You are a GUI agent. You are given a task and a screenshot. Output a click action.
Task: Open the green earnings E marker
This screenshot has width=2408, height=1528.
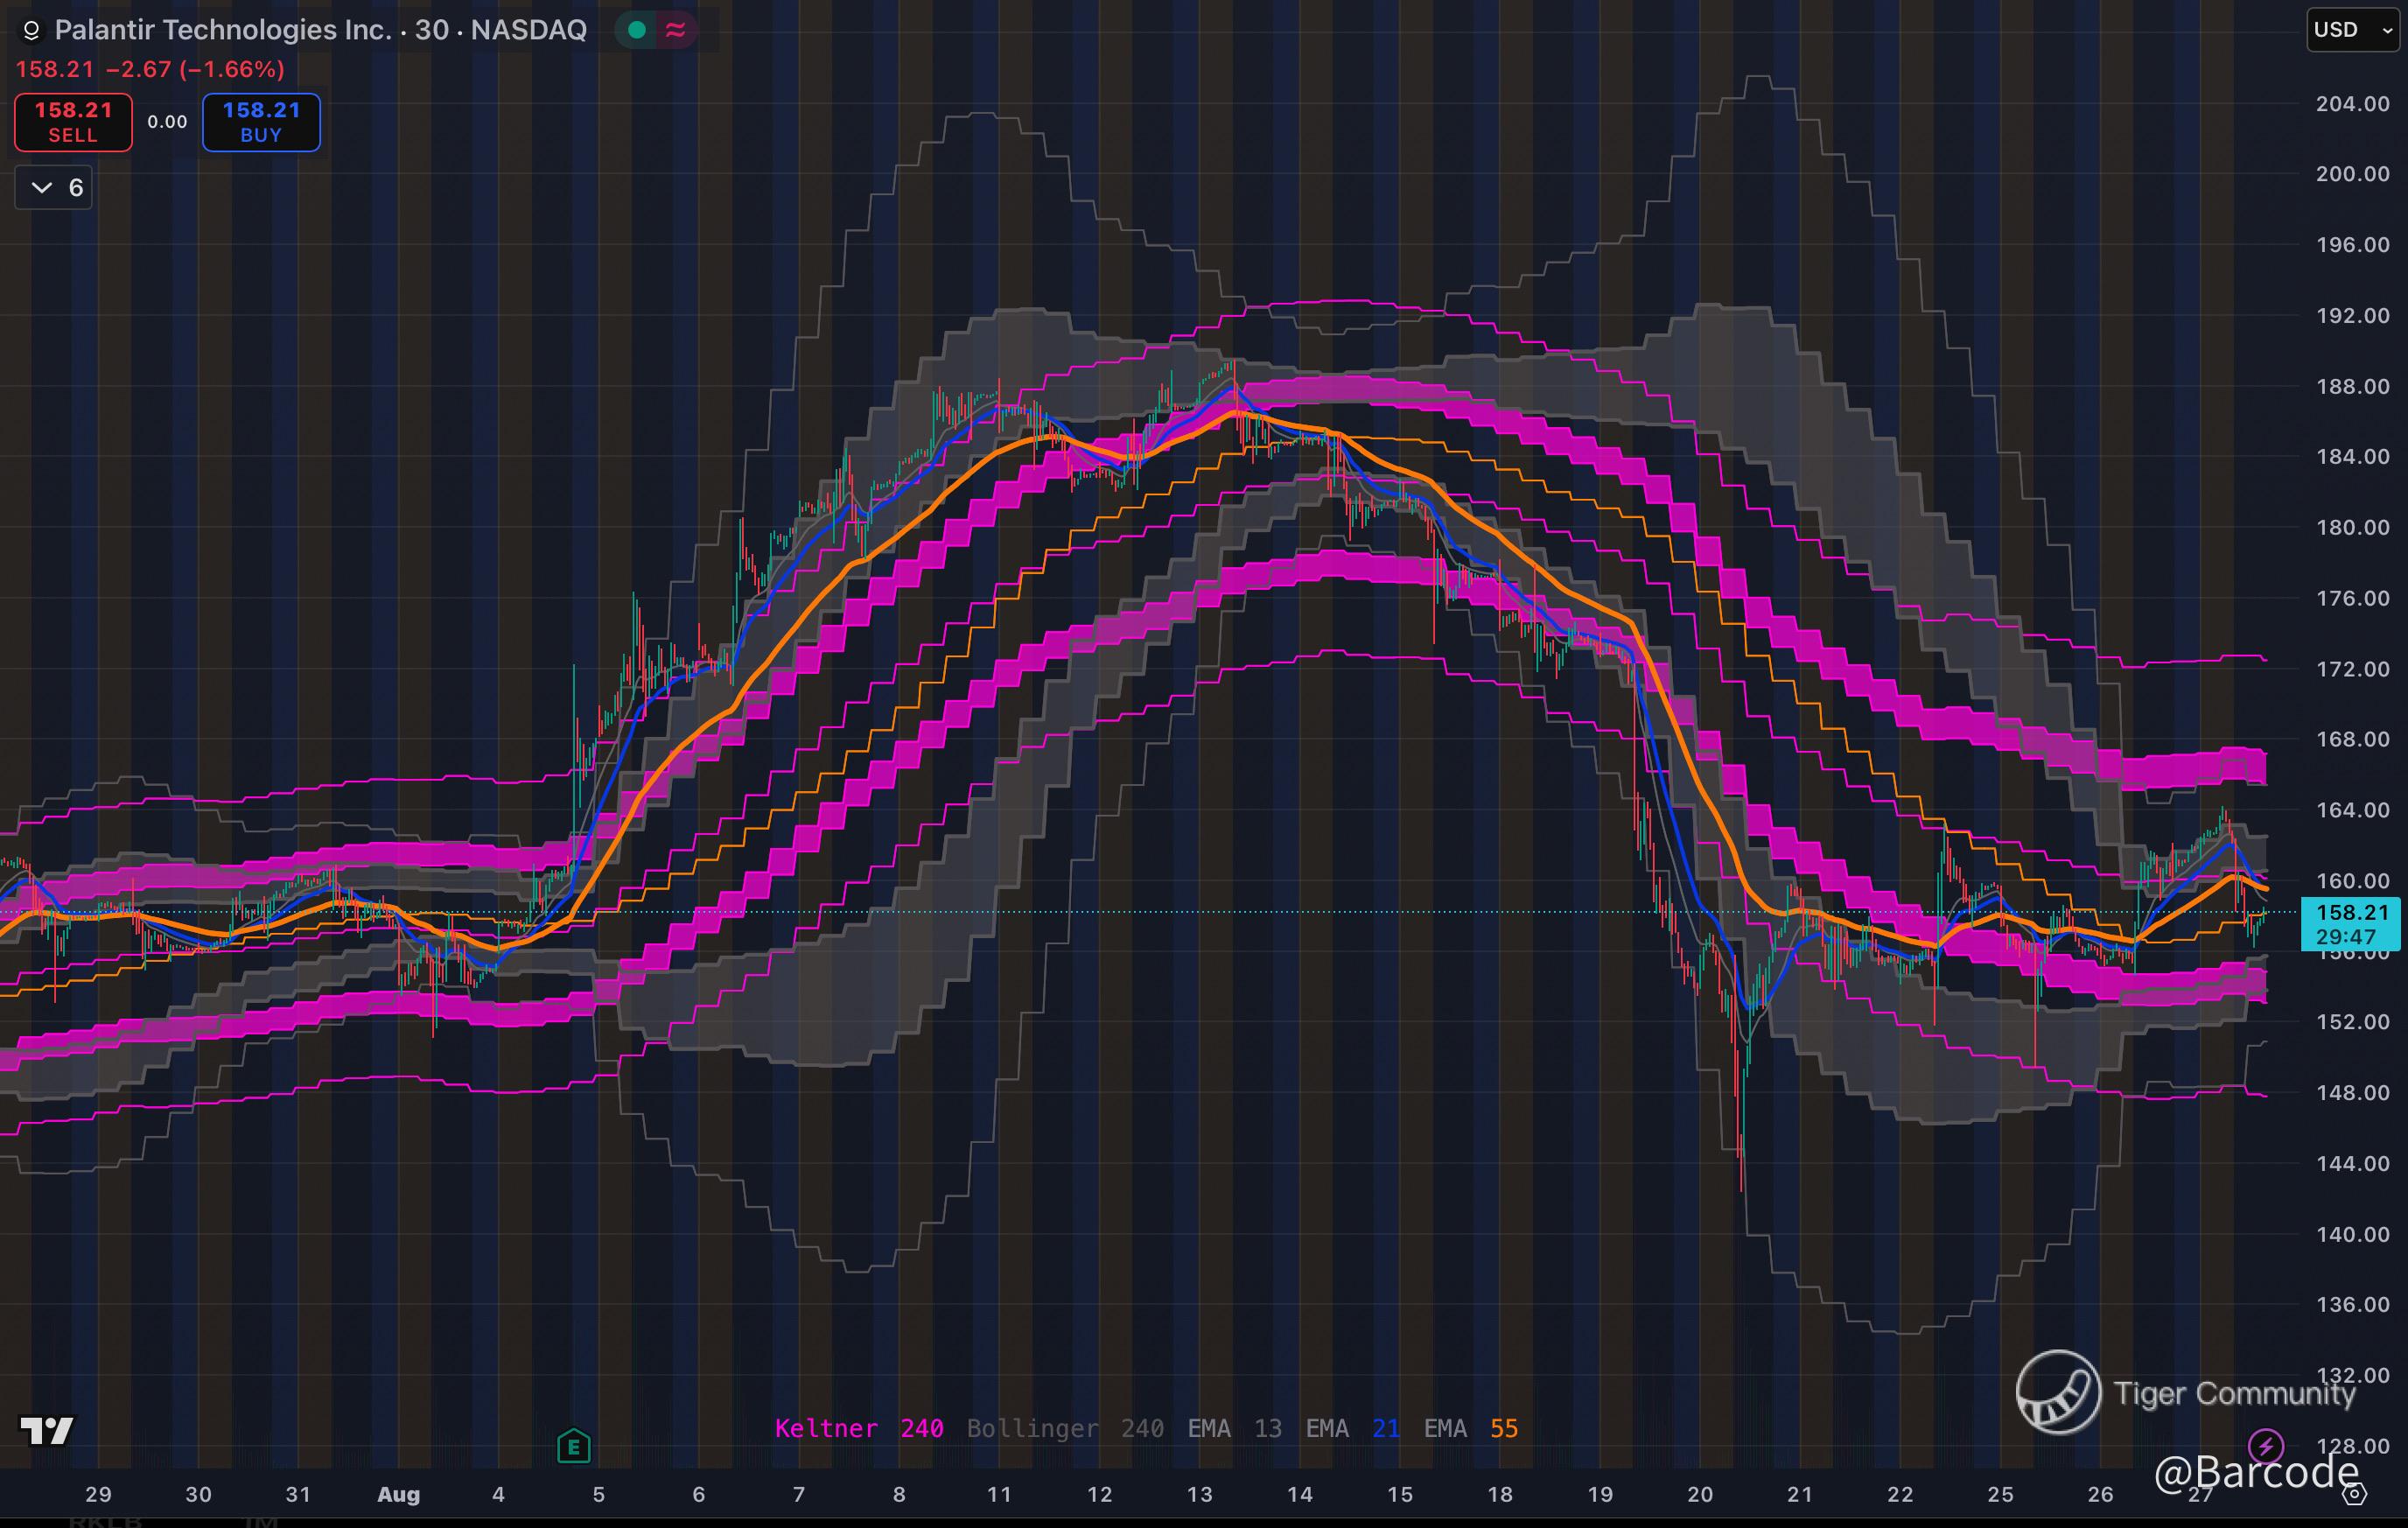(x=573, y=1446)
